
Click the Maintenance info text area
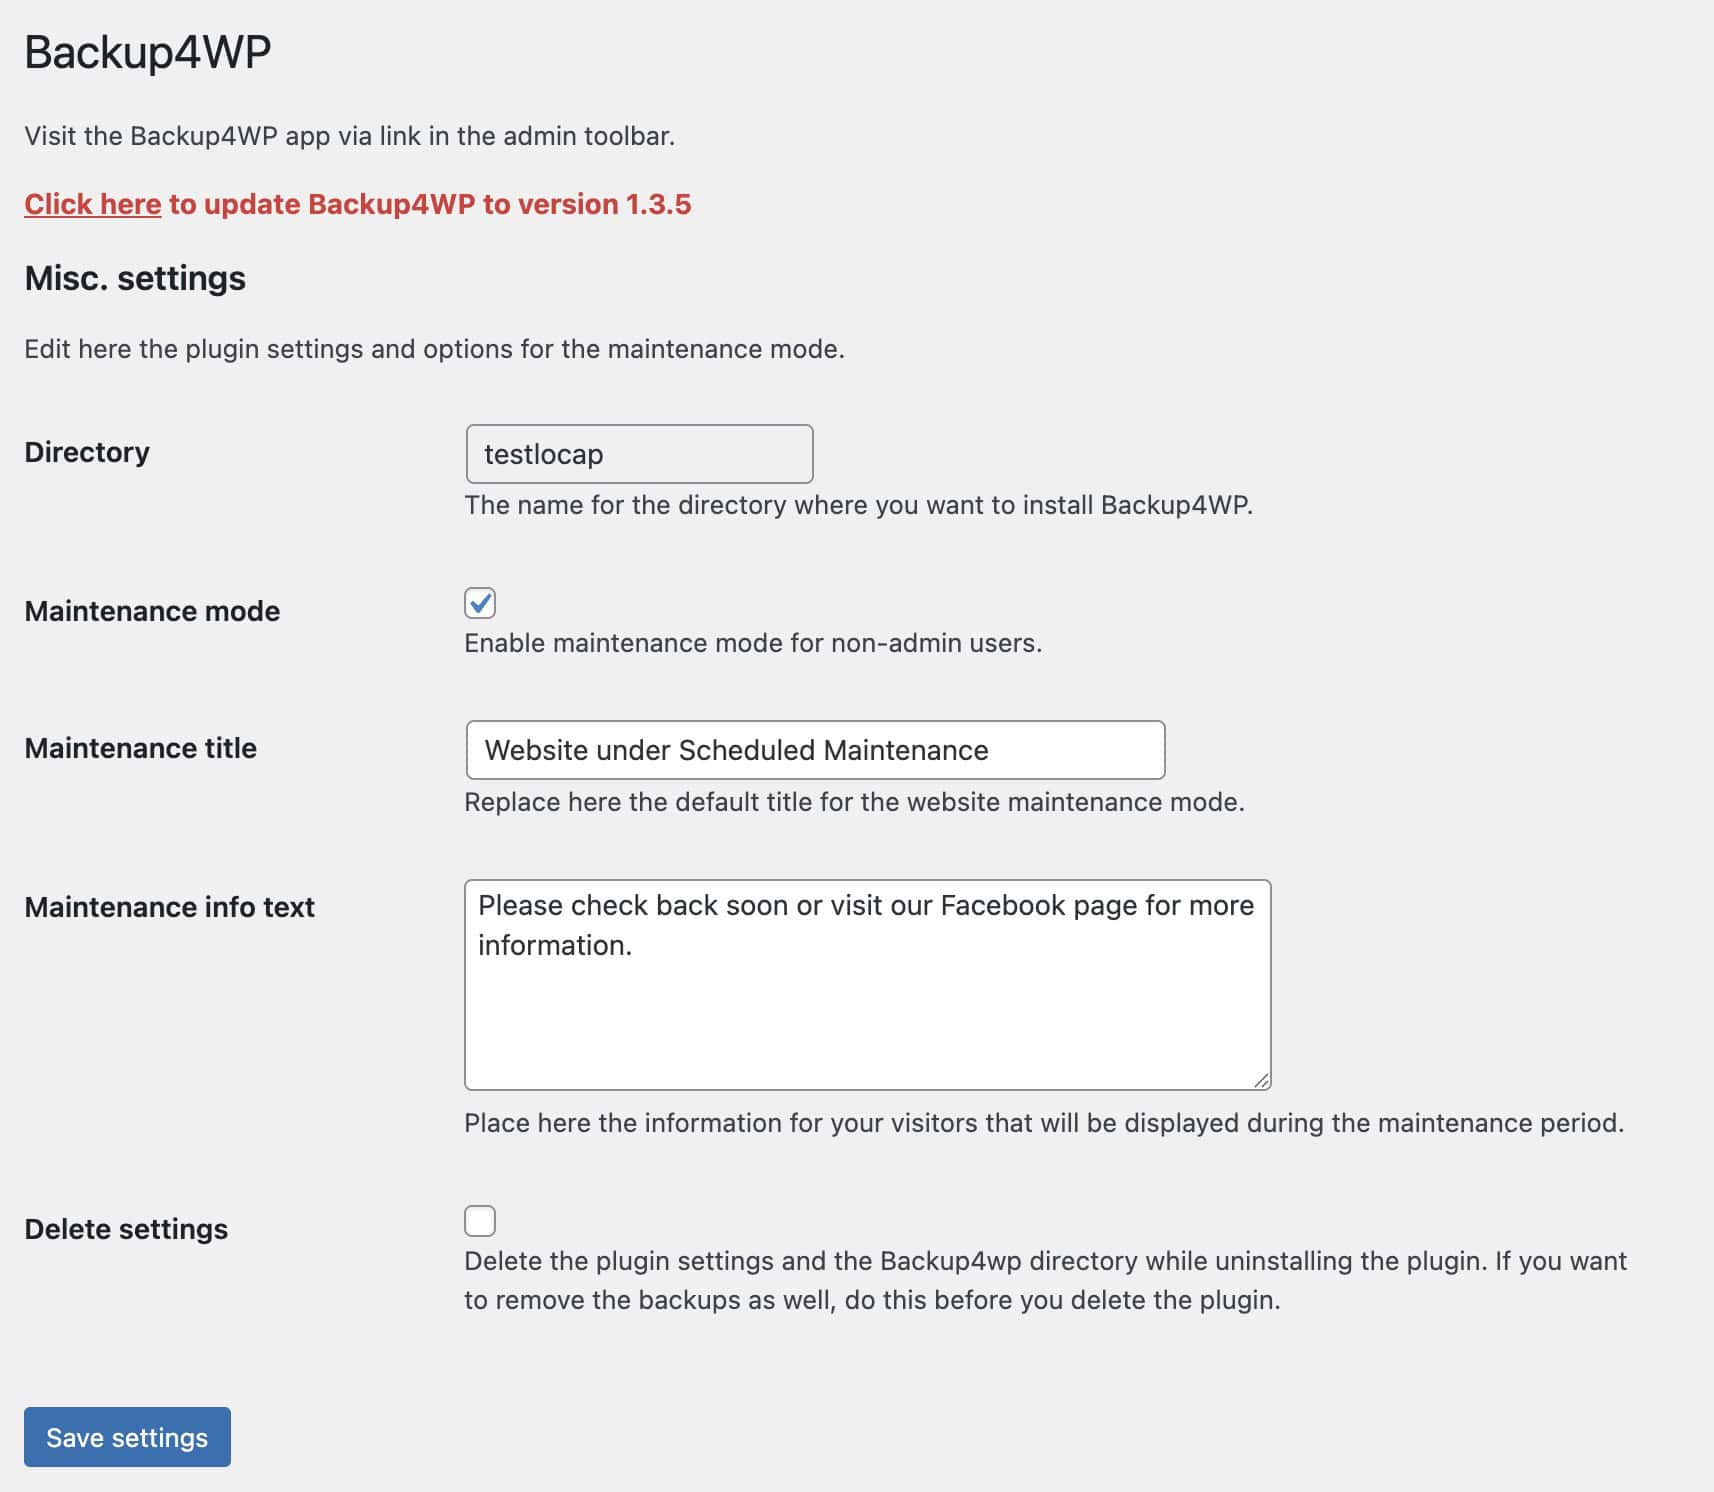pyautogui.click(x=866, y=980)
